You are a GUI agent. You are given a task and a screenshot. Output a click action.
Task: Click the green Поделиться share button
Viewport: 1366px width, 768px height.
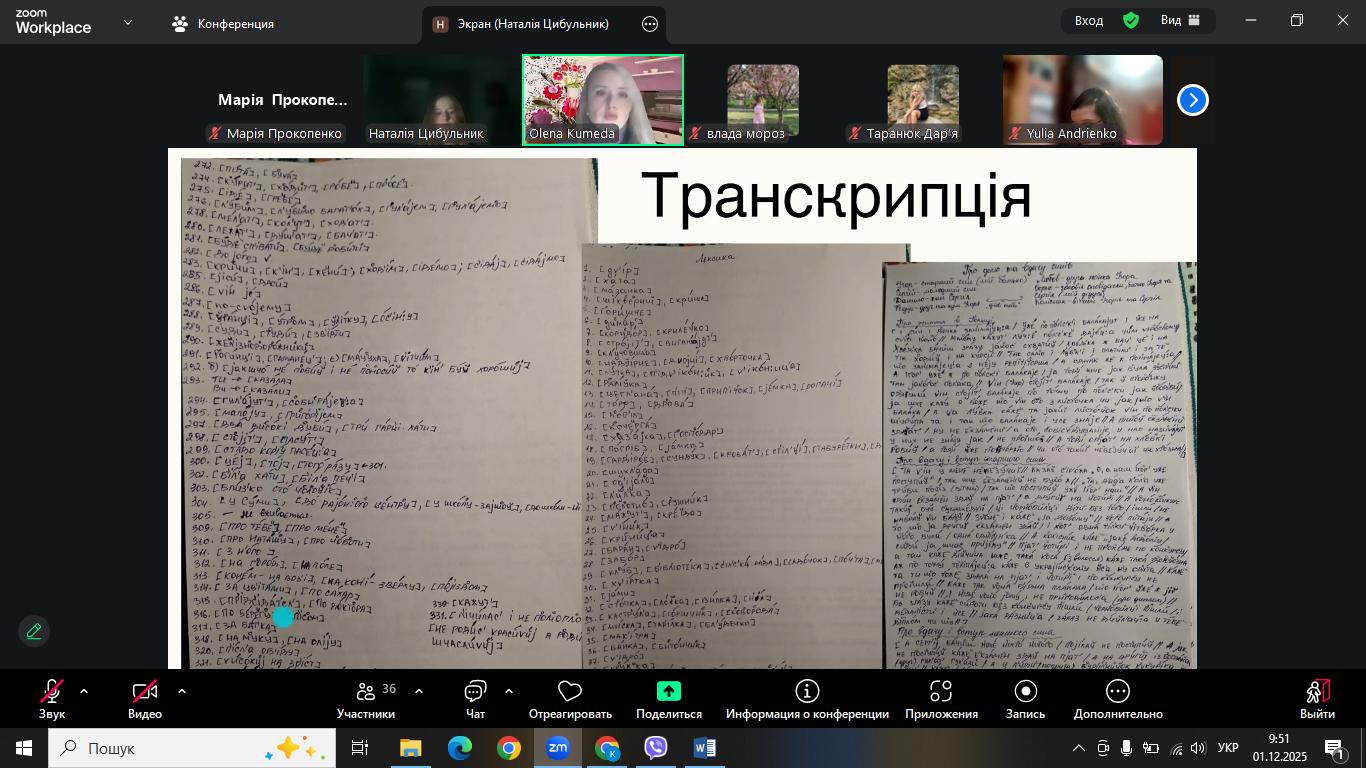(x=668, y=698)
